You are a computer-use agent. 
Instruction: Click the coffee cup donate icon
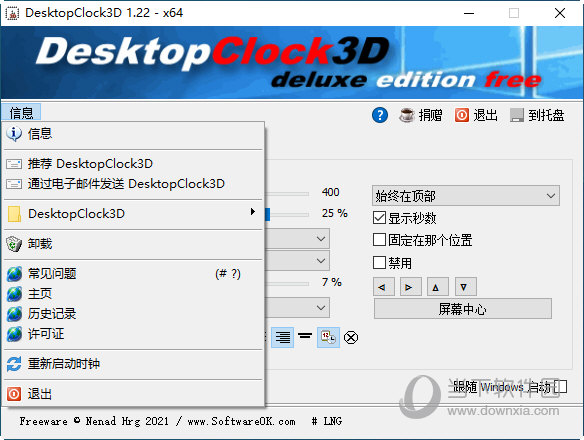coord(407,115)
